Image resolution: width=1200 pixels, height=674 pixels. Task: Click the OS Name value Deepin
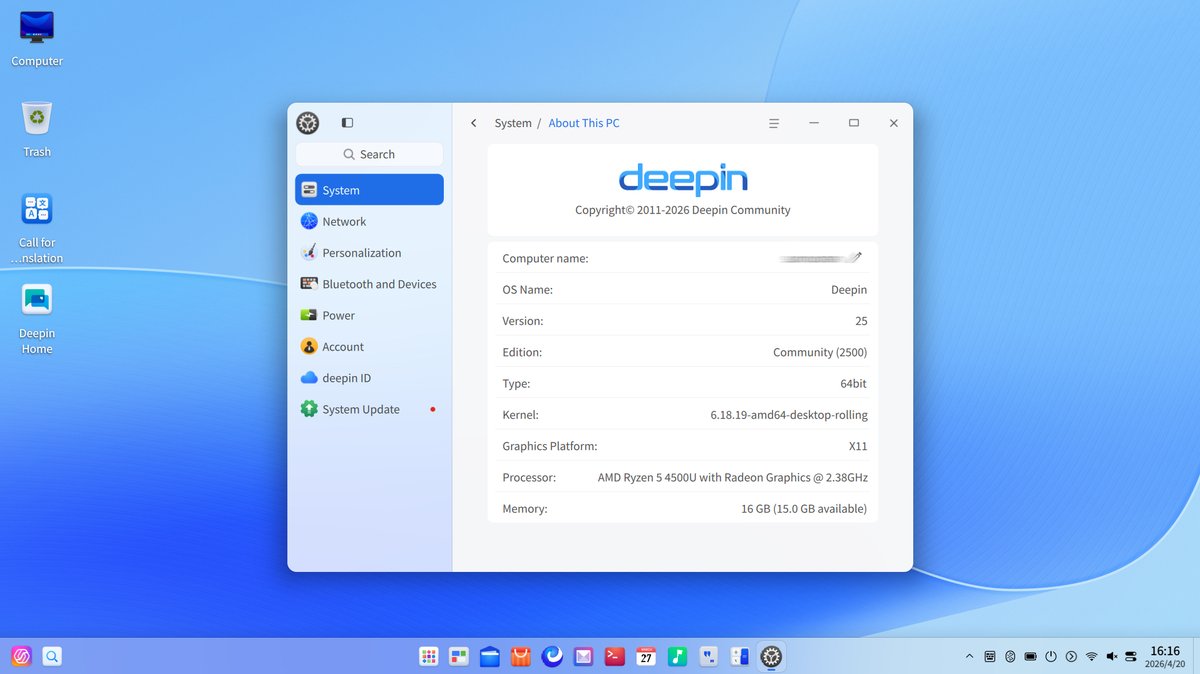coord(849,290)
